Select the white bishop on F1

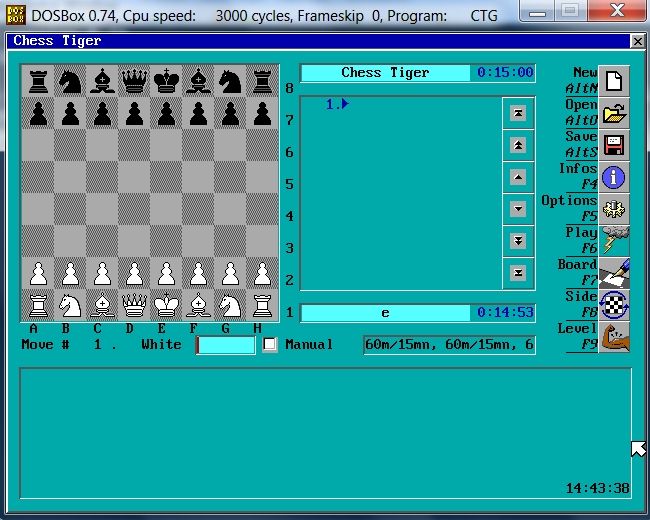[198, 306]
